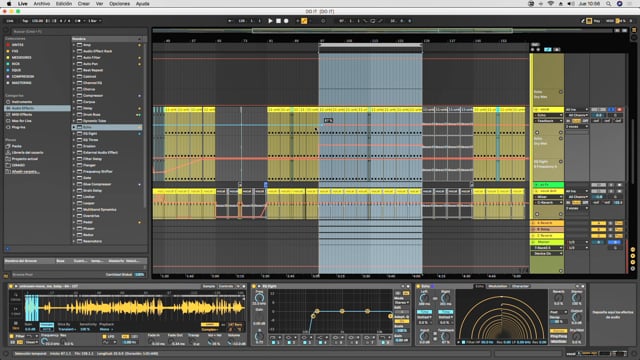This screenshot has height=360, width=640.
Task: Toggle EQ Eight band 8 activator
Action: point(383,342)
